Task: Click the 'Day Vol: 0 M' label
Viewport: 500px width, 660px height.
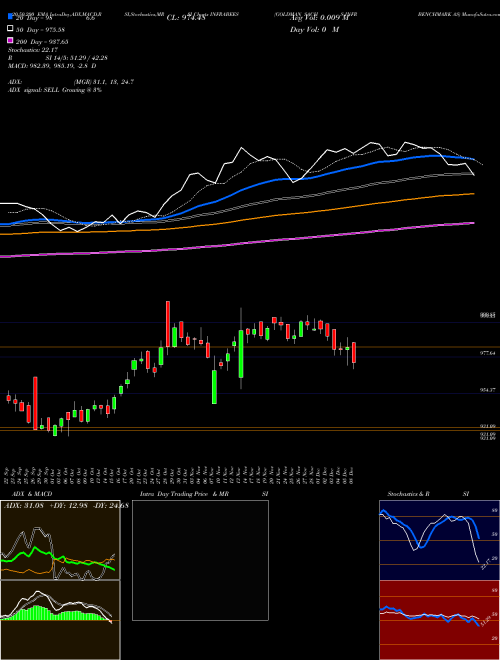Action: pos(314,30)
